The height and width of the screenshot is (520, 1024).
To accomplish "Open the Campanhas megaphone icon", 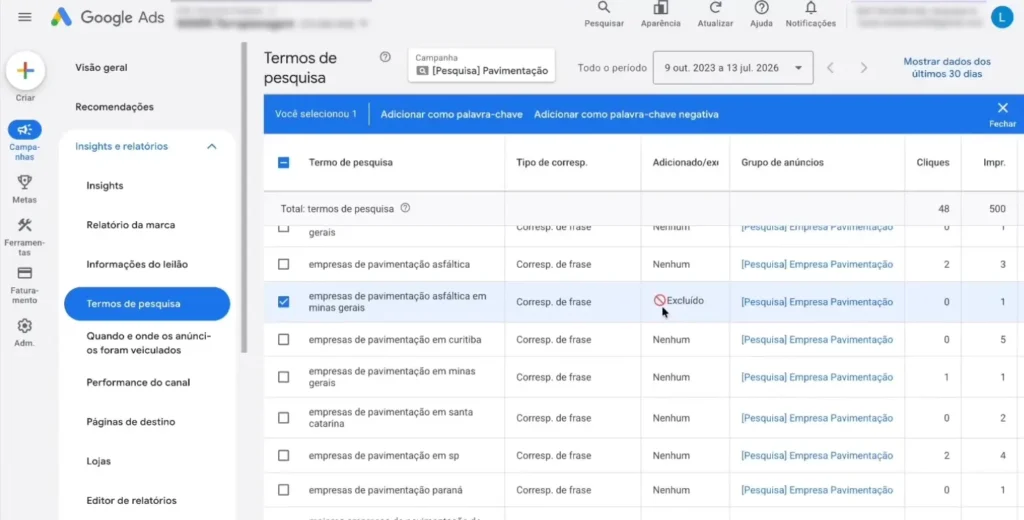I will [25, 131].
